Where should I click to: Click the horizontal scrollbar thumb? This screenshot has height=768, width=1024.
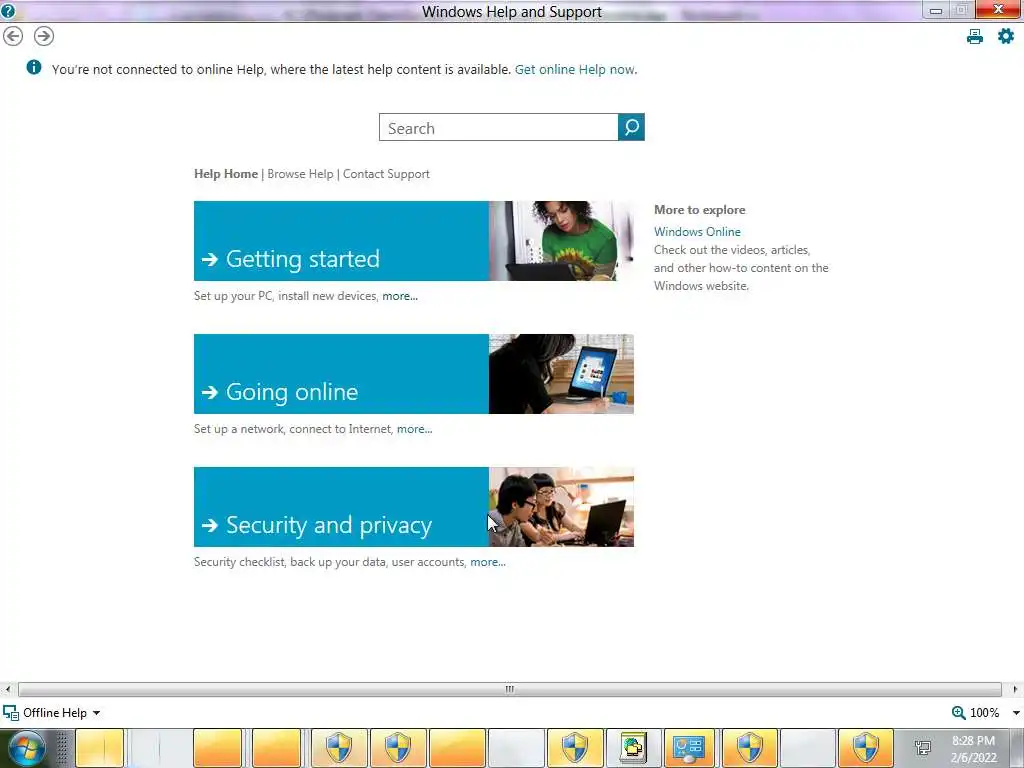pyautogui.click(x=509, y=689)
